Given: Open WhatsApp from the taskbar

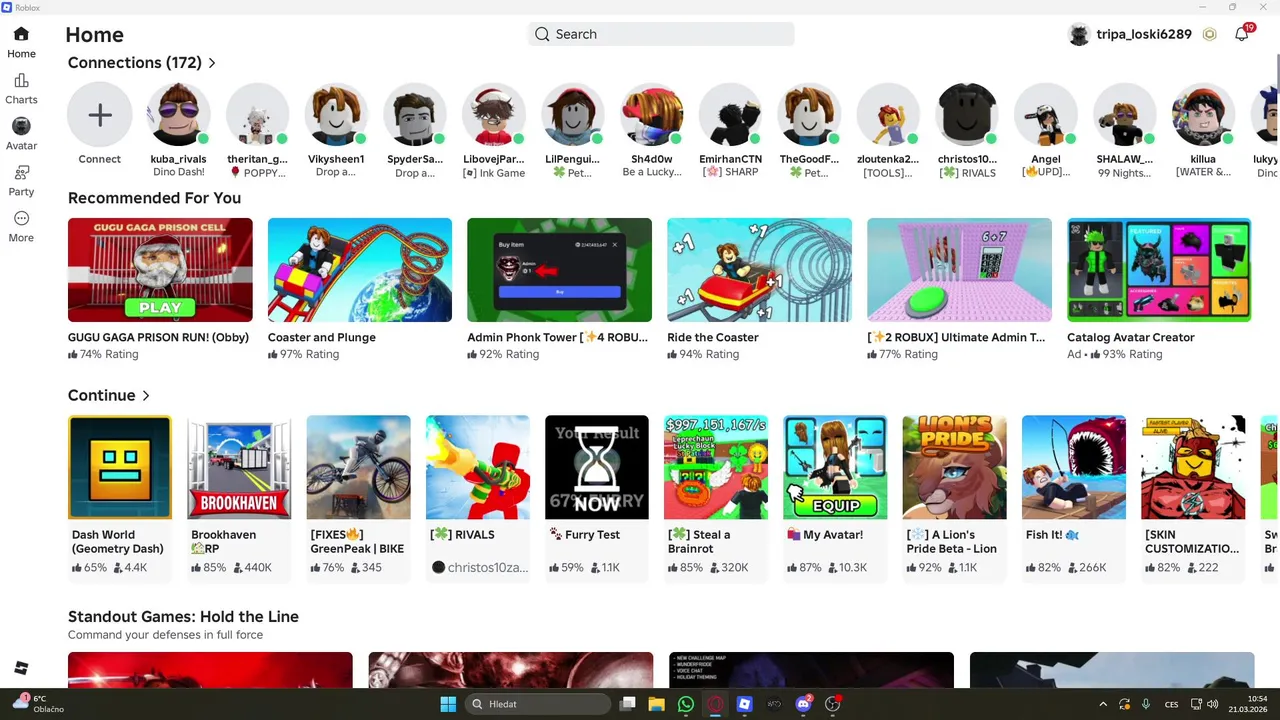Looking at the screenshot, I should 685,704.
